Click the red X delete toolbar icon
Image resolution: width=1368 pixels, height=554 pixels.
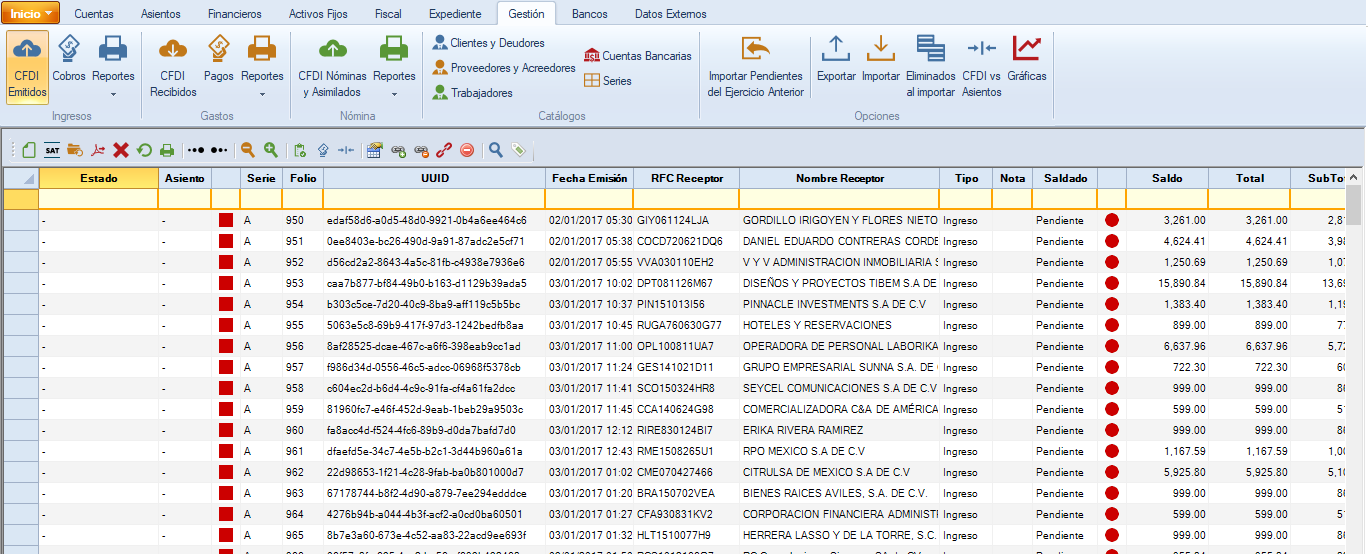121,150
